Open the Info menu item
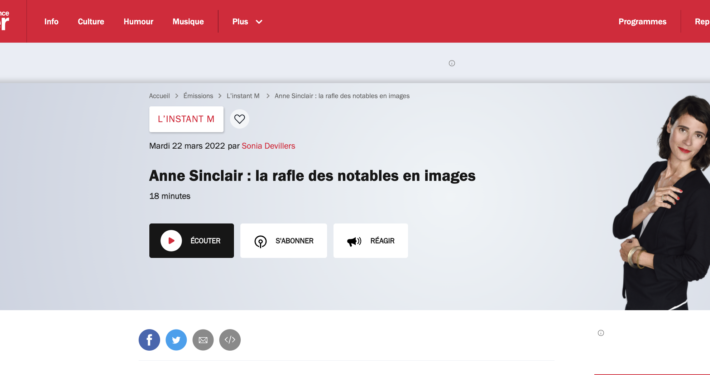Viewport: 710px width, 375px height. click(51, 22)
